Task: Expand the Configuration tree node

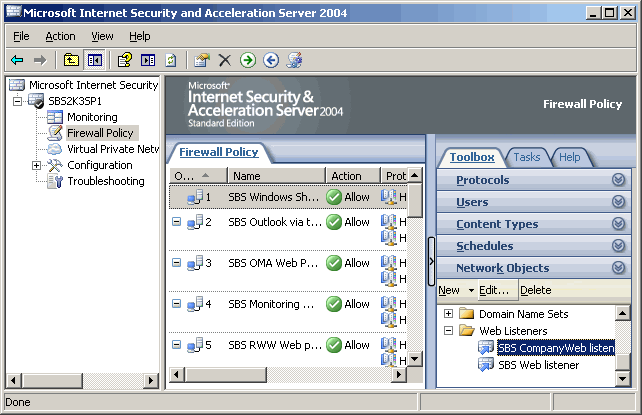Action: [36, 165]
